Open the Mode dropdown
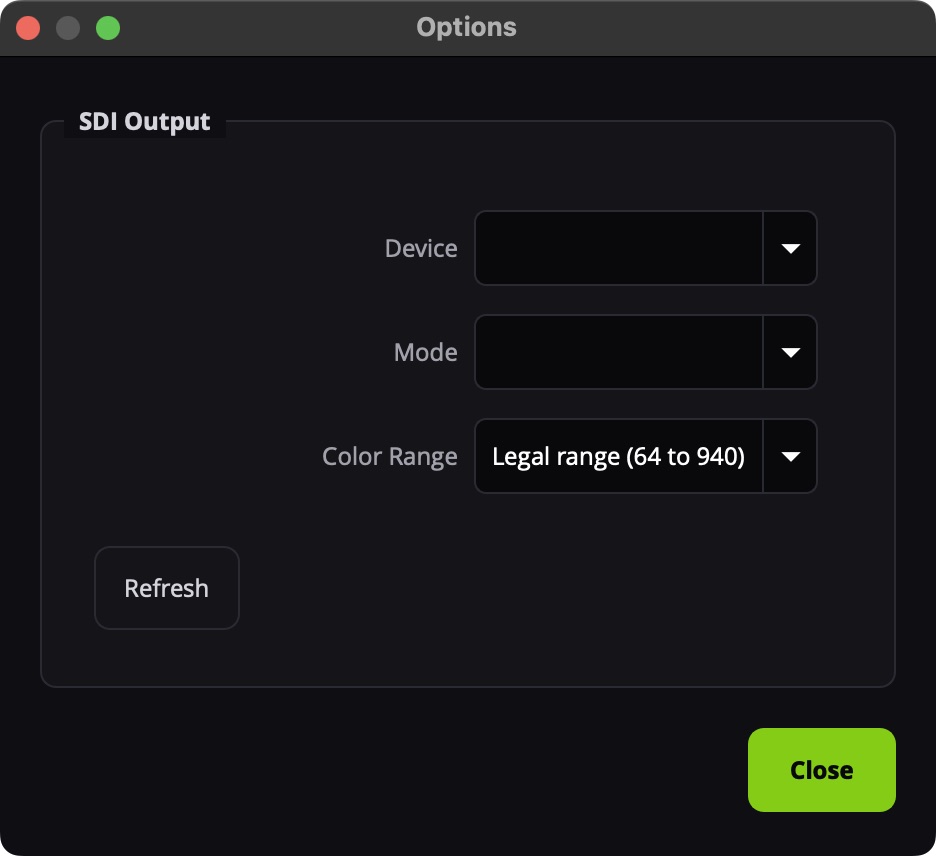This screenshot has width=936, height=856. (x=645, y=352)
